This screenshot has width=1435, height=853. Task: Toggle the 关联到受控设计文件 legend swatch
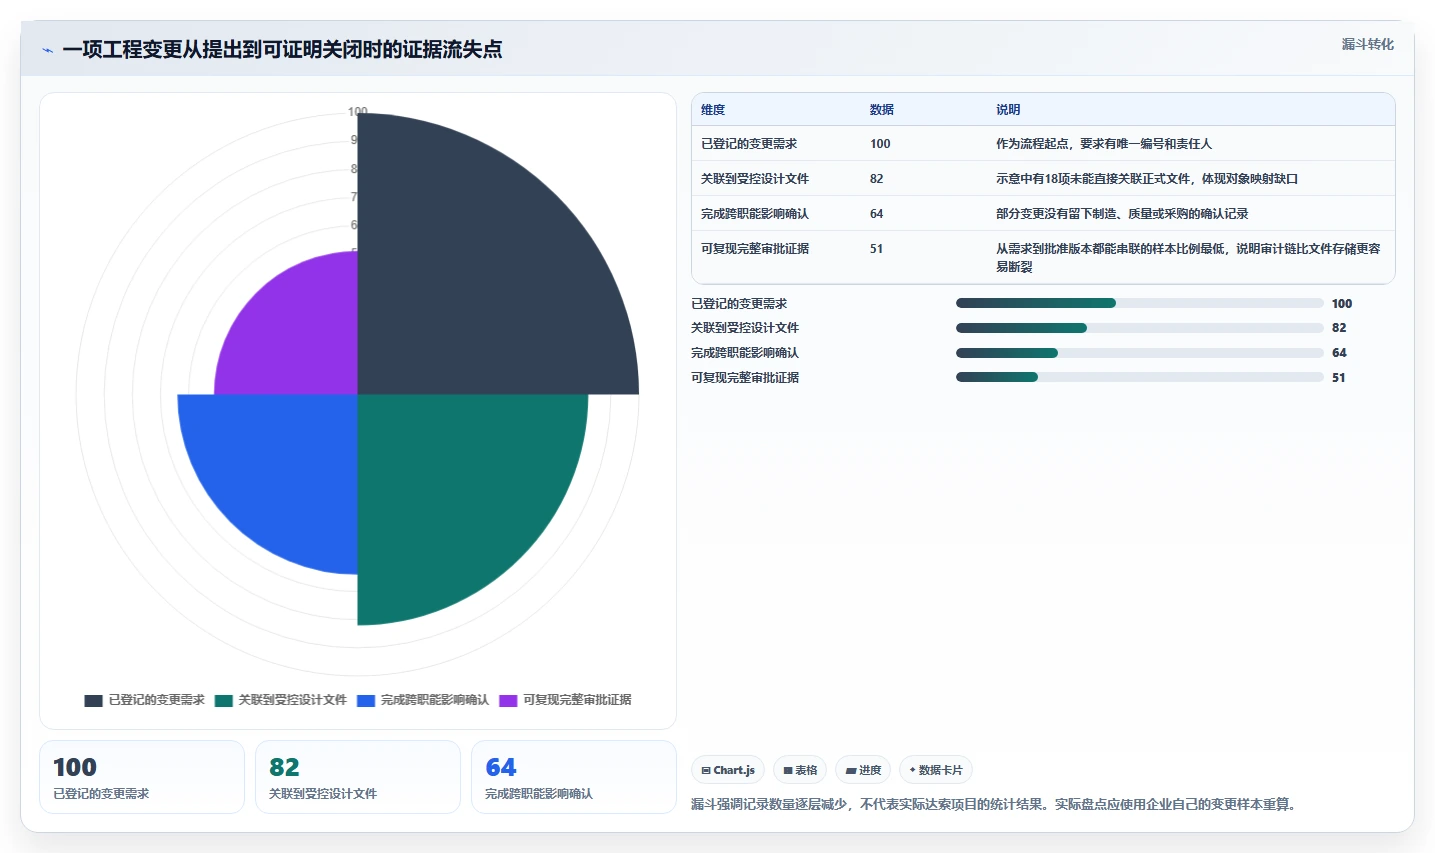point(223,700)
